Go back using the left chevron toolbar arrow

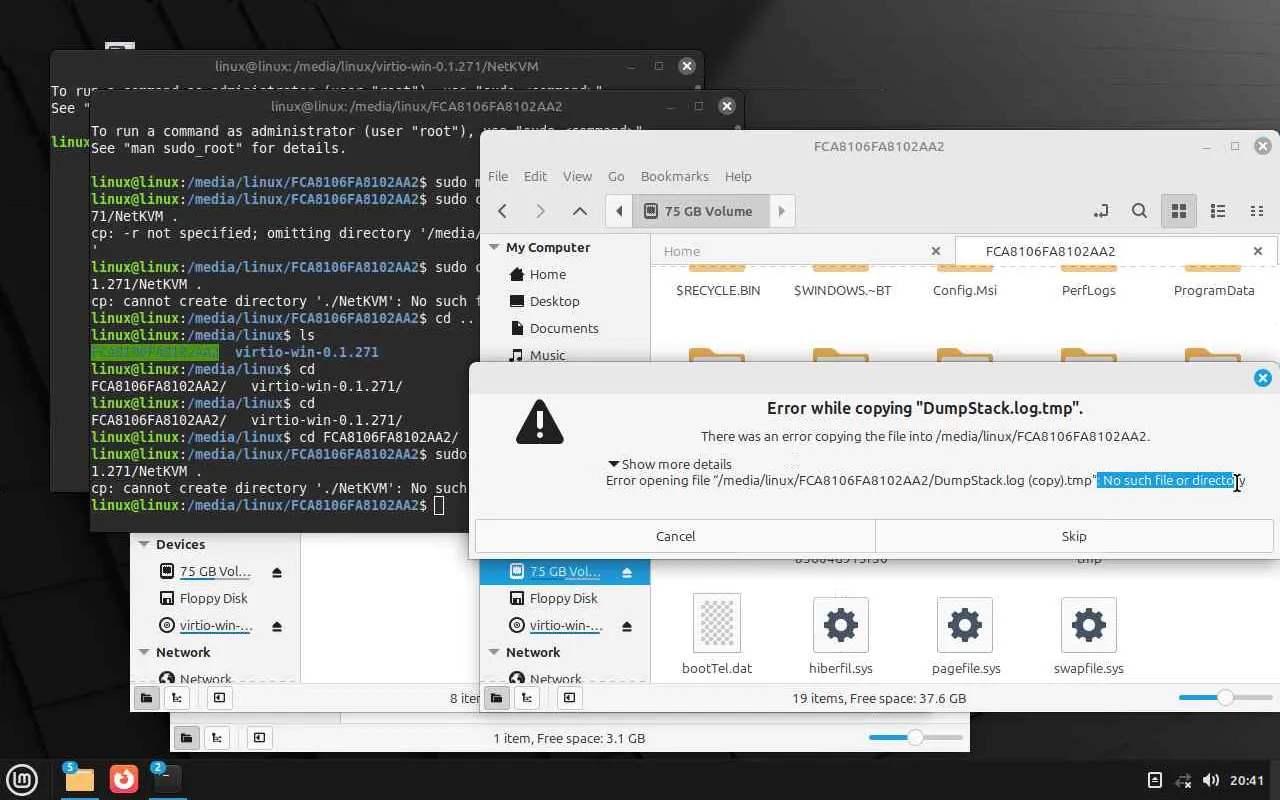click(503, 211)
